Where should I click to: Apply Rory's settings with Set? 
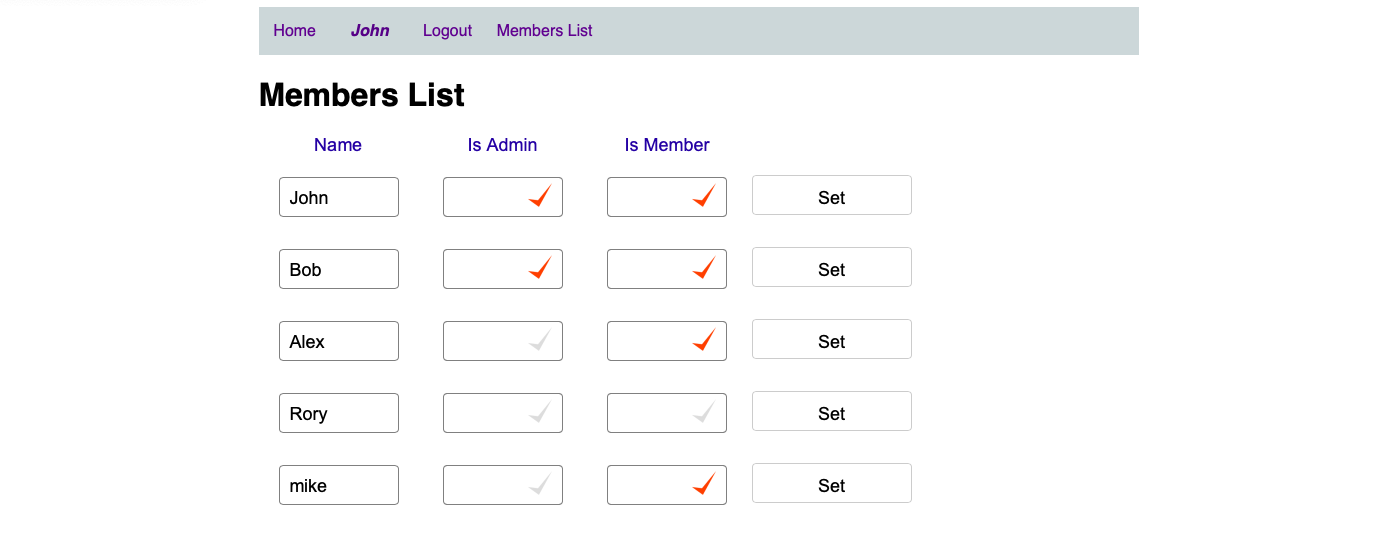point(831,412)
